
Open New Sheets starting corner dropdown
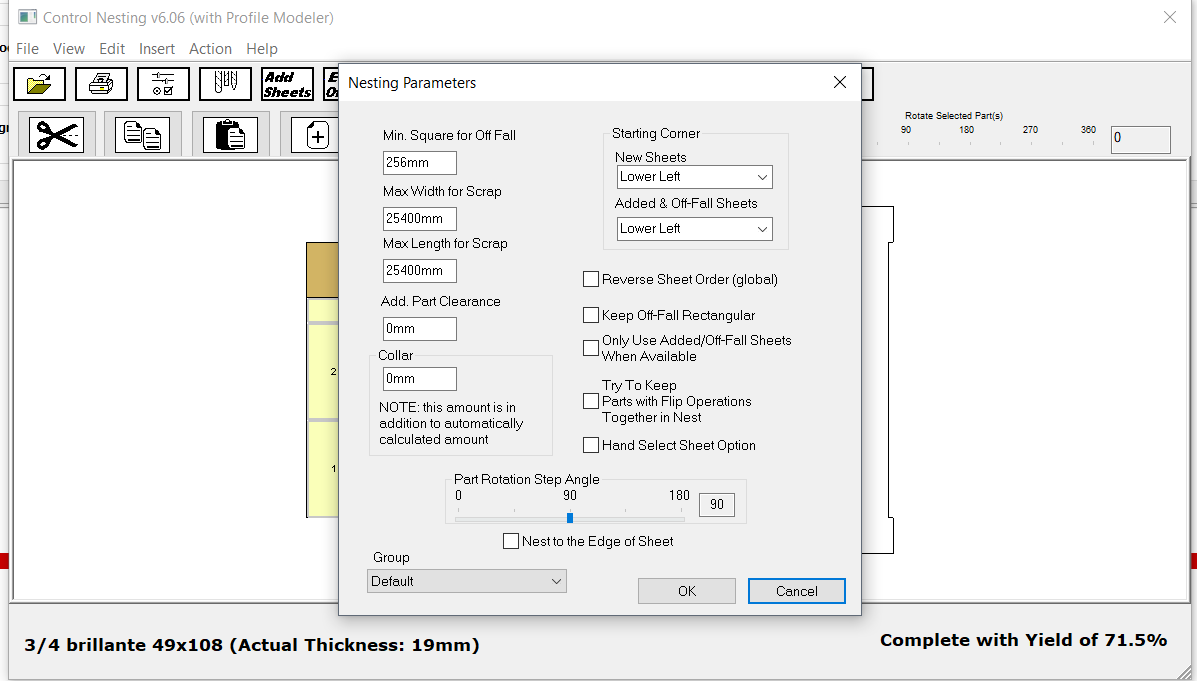click(695, 177)
